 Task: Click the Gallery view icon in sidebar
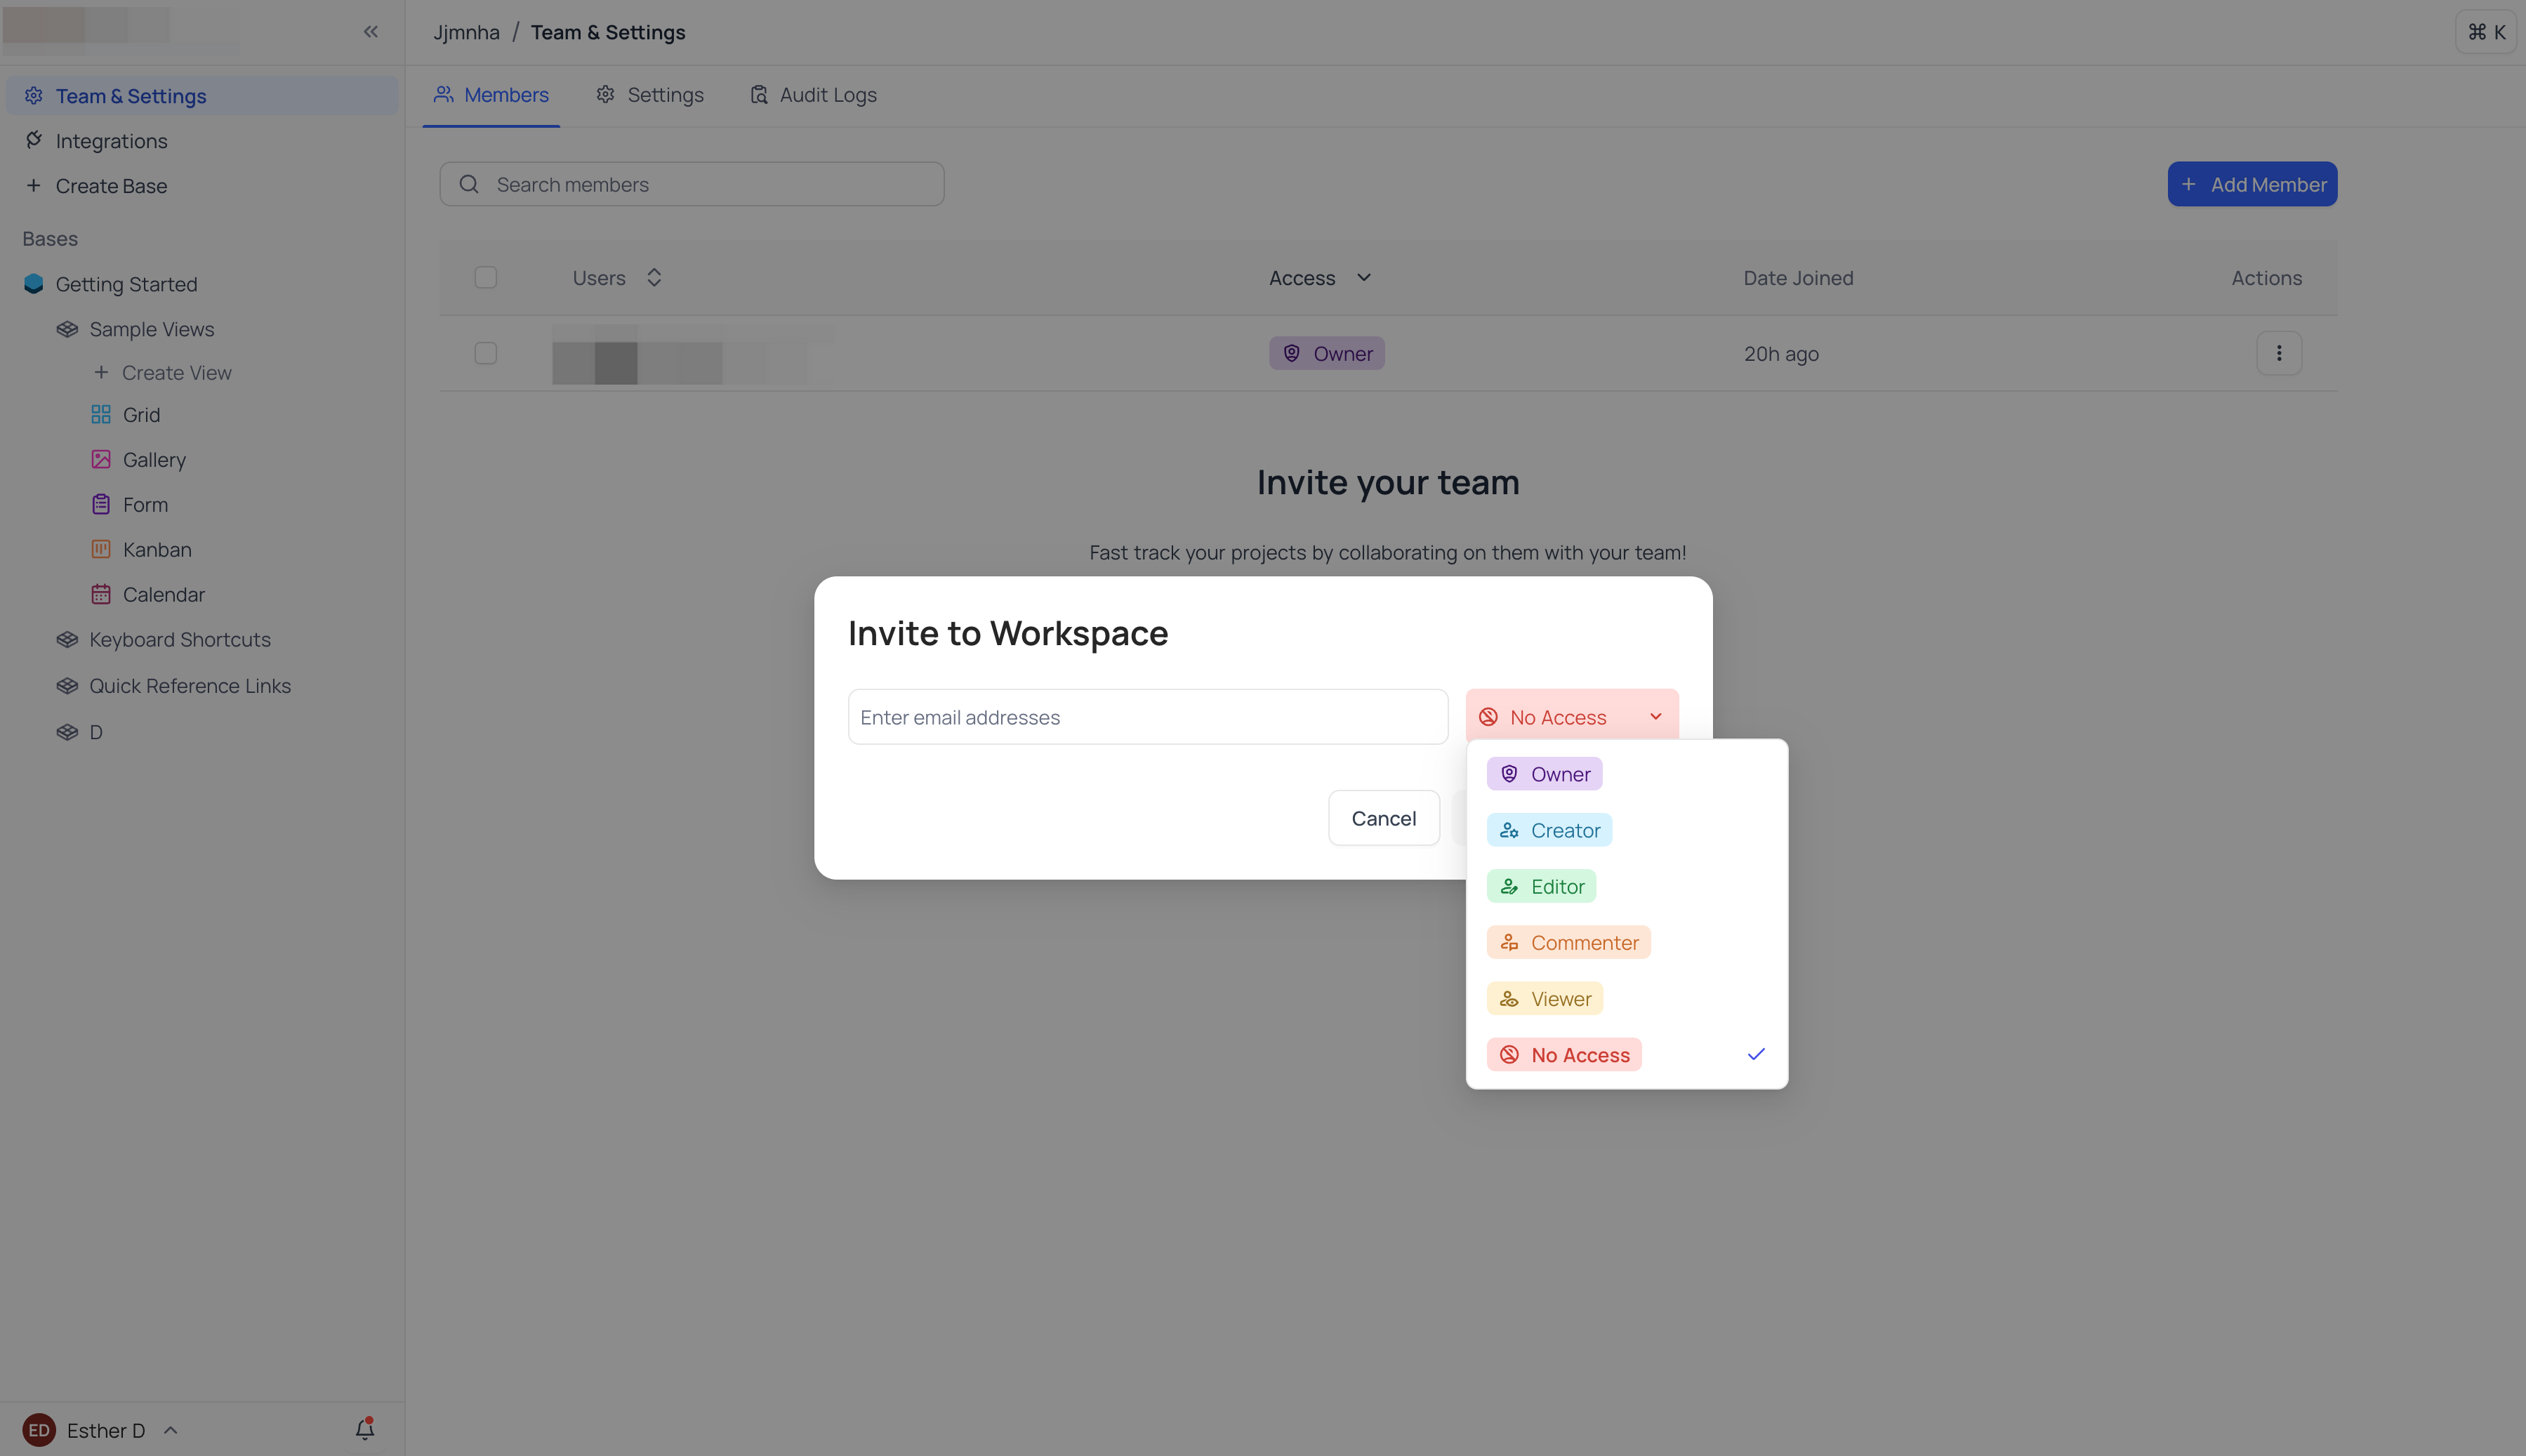(99, 460)
